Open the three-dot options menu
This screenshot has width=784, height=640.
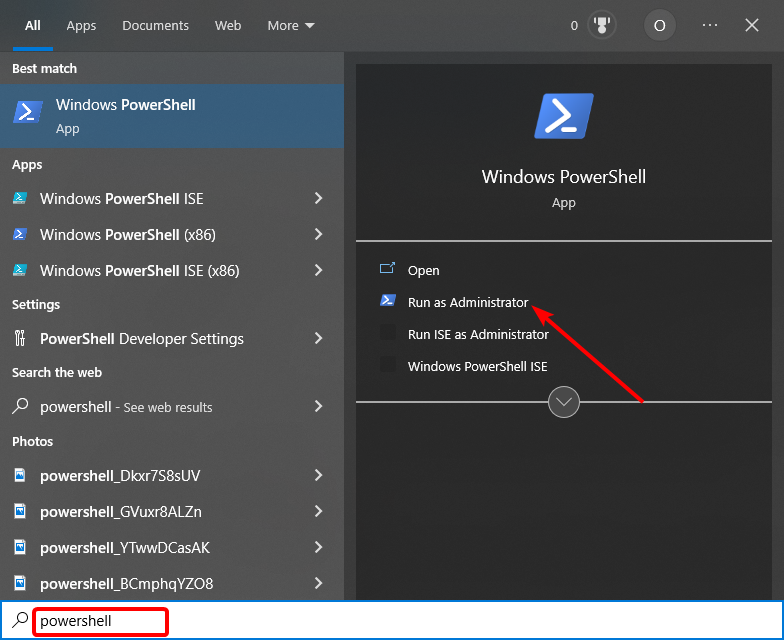(x=710, y=25)
